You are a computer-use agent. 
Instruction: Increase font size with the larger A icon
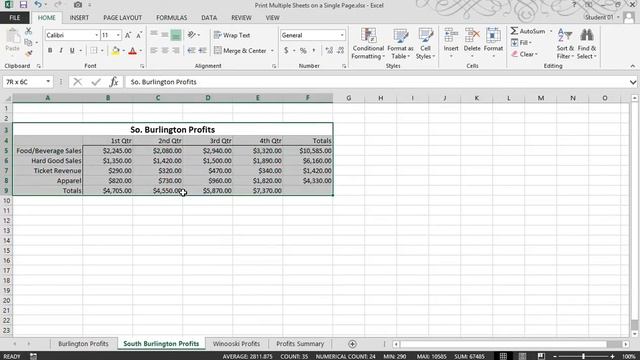coord(128,35)
